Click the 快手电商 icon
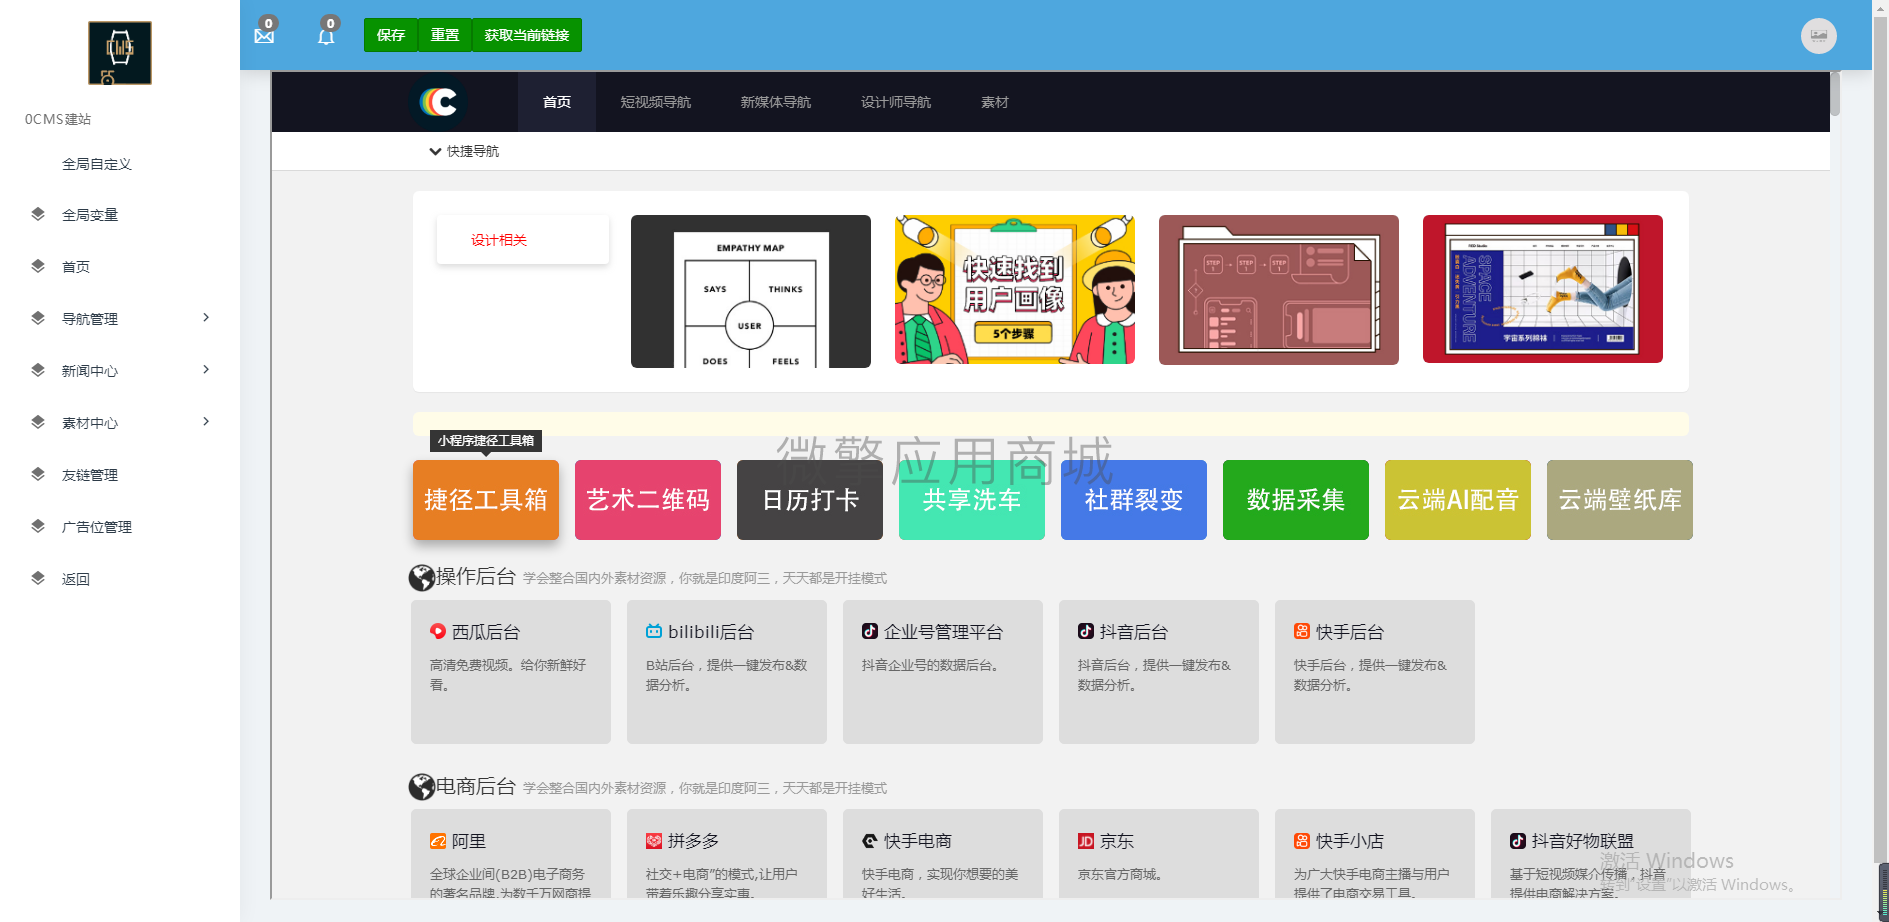1889x922 pixels. pyautogui.click(x=870, y=841)
